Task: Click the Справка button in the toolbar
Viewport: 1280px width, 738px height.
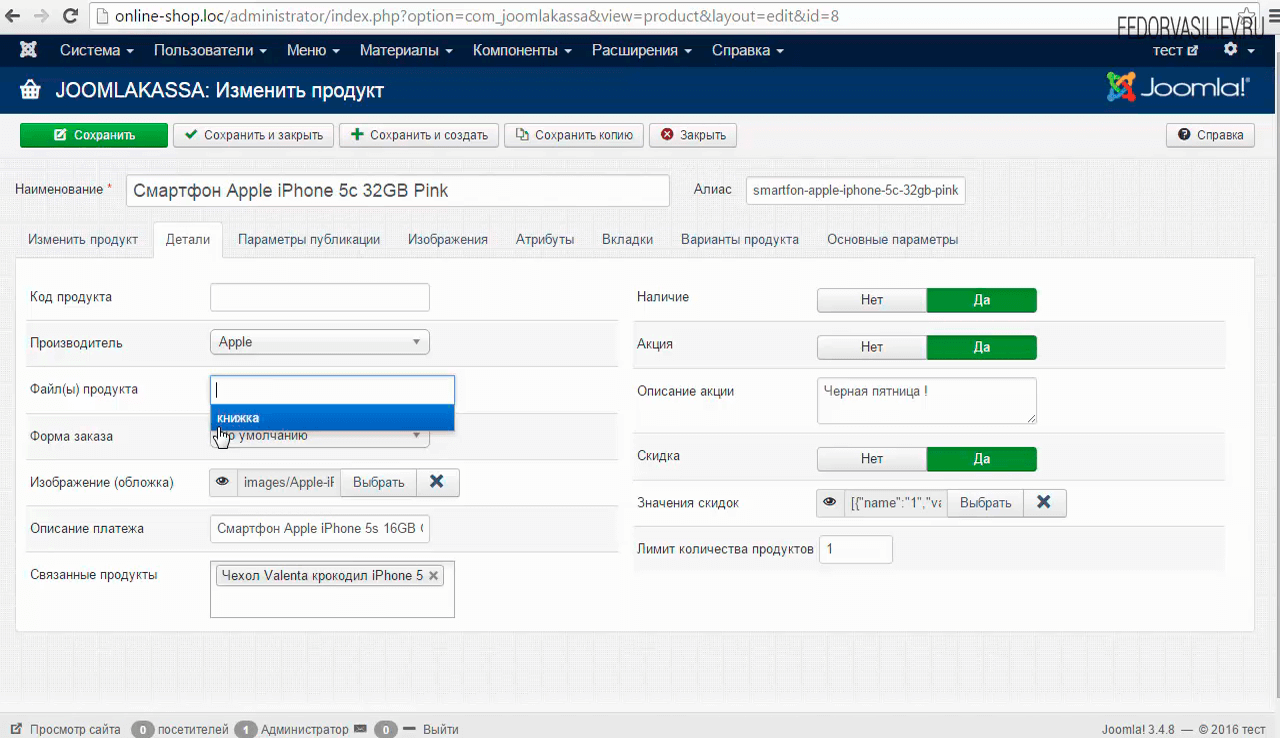Action: (1210, 135)
